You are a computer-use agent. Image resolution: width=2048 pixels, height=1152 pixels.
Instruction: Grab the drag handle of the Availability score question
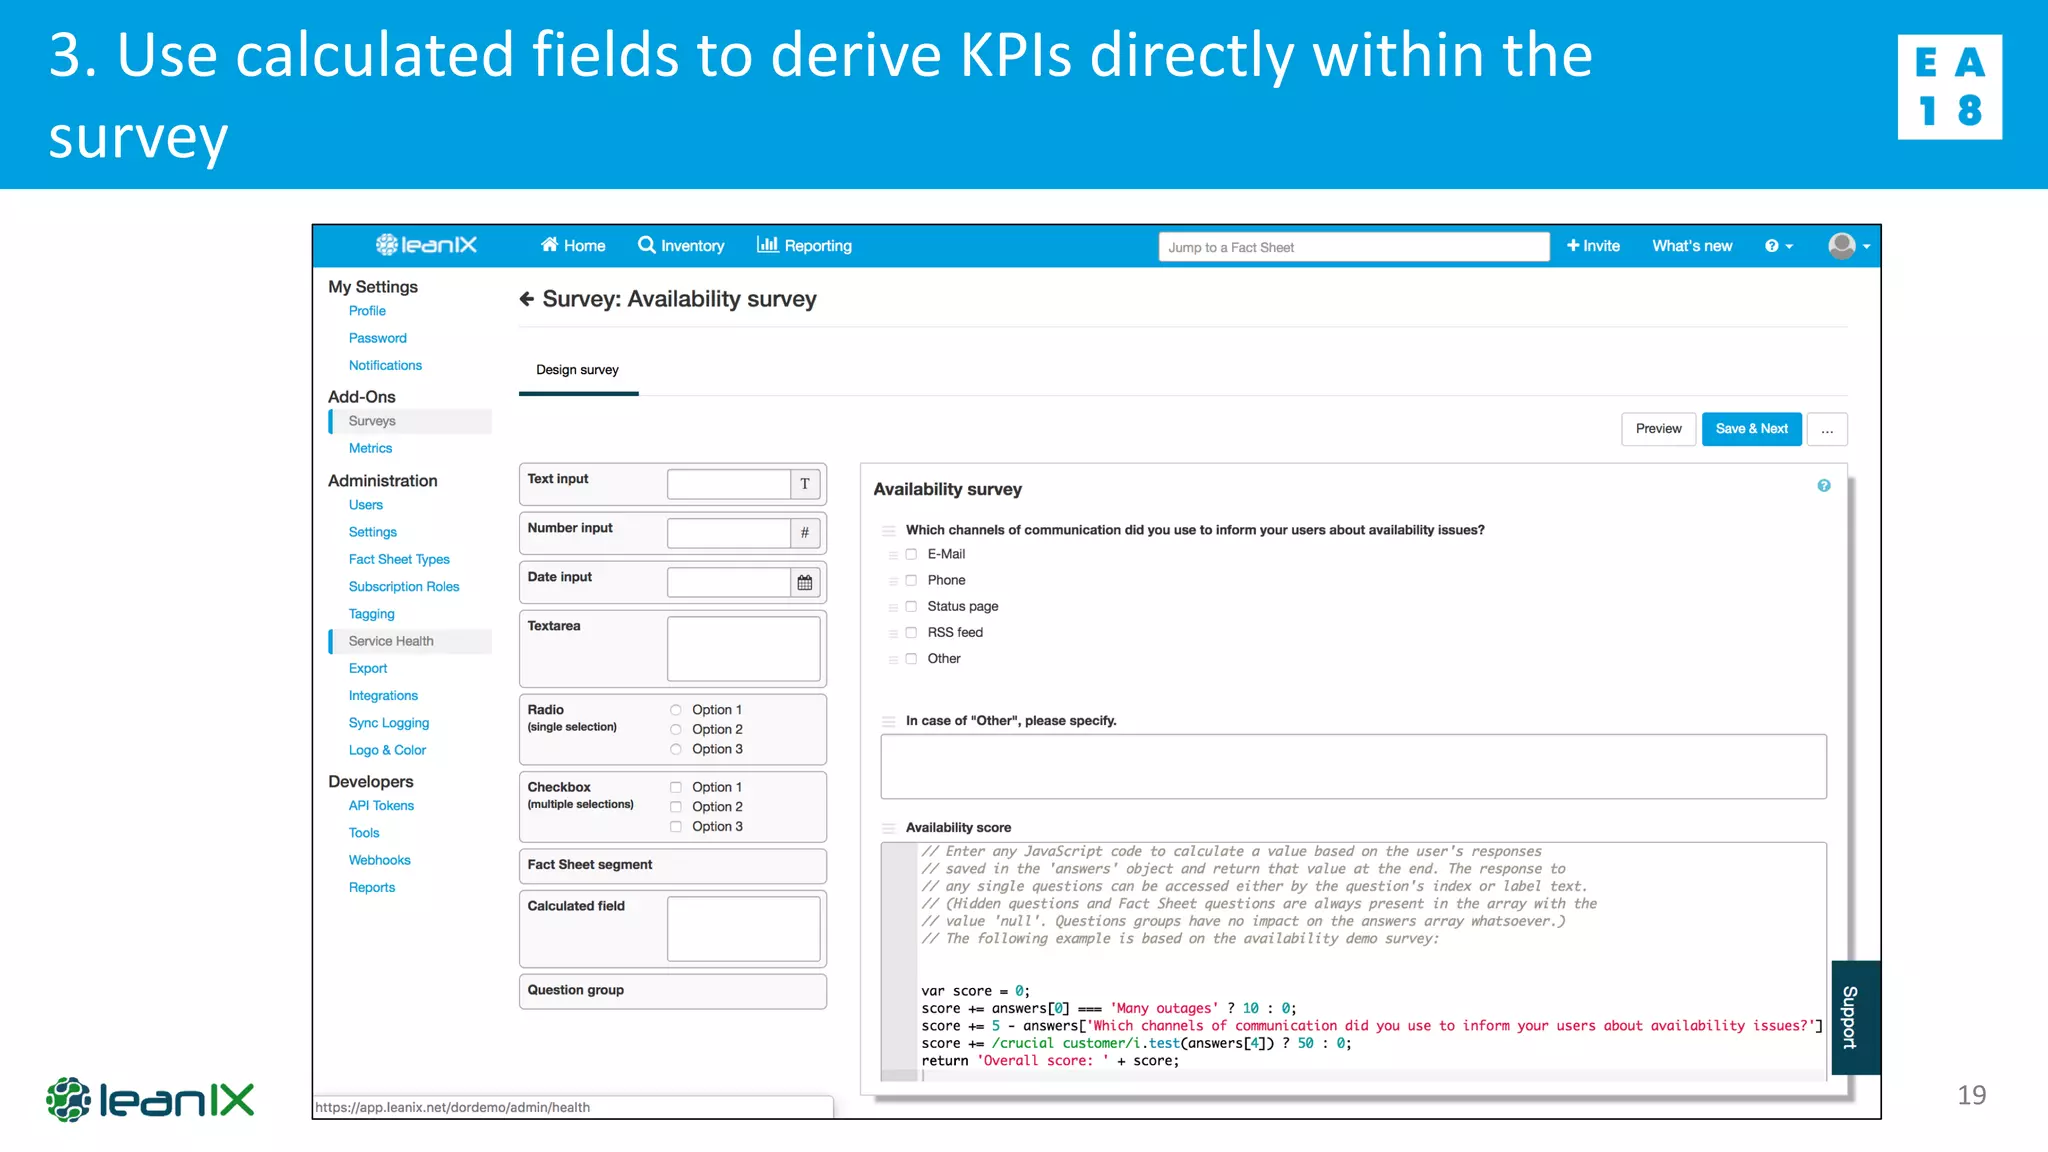pyautogui.click(x=888, y=828)
